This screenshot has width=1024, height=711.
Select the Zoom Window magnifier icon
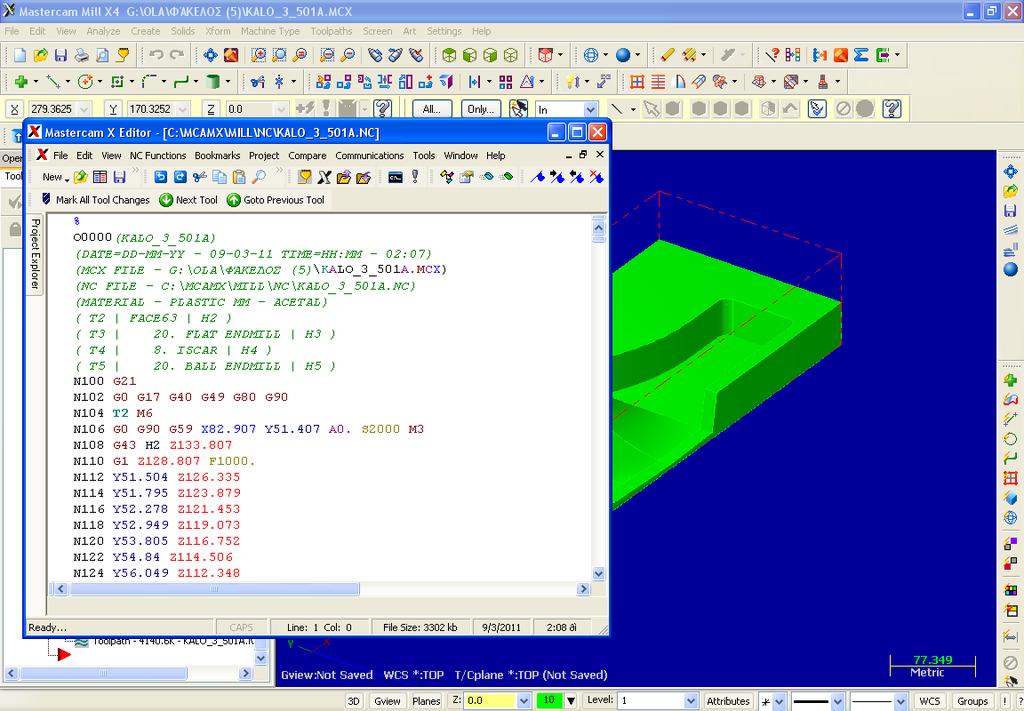click(259, 55)
